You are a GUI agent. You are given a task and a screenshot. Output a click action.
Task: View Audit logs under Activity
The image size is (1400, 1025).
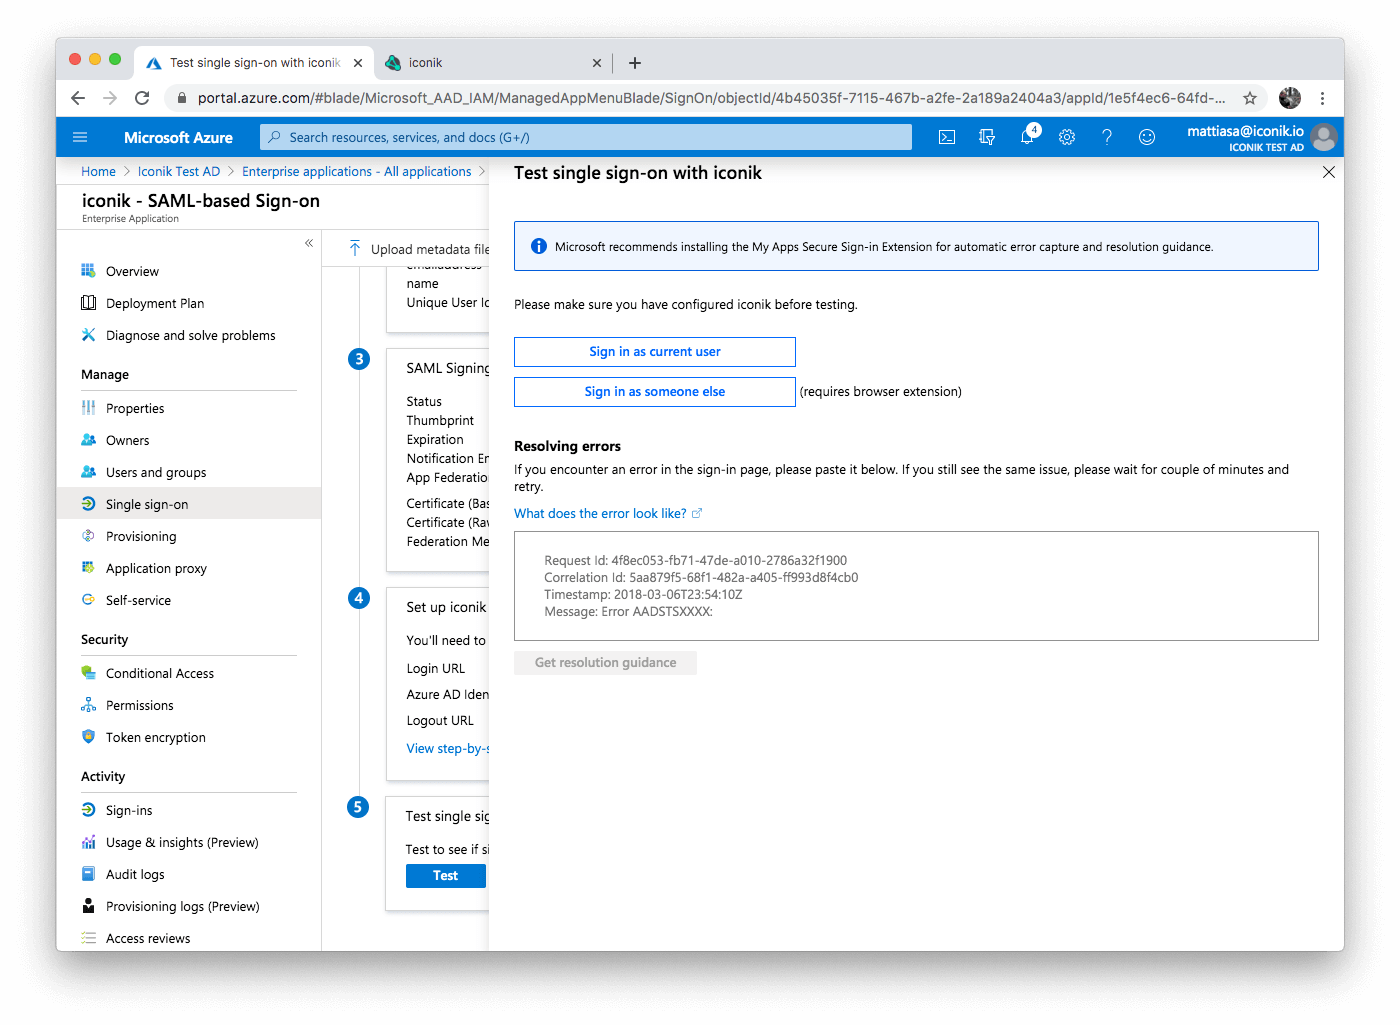tap(134, 873)
